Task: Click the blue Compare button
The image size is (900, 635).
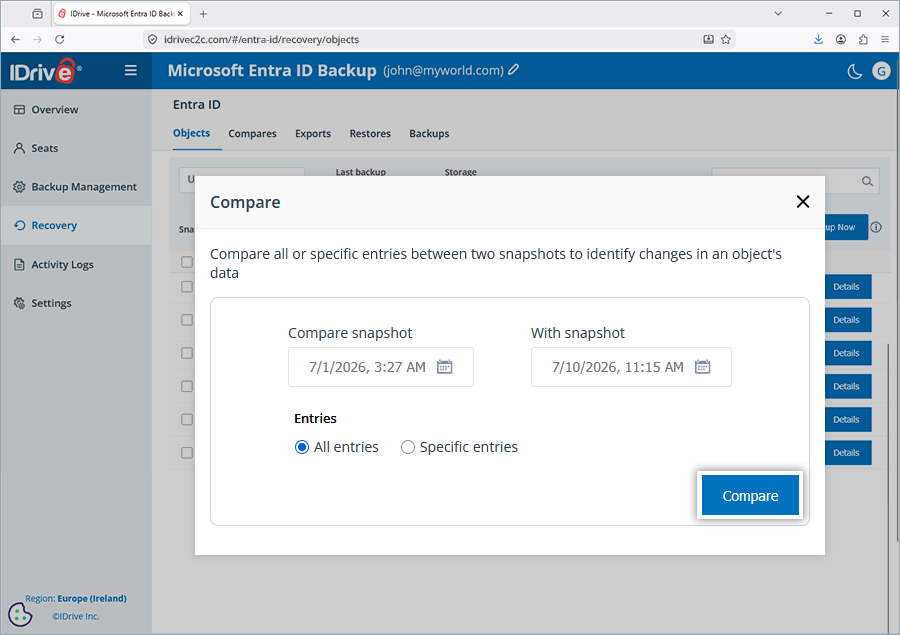Action: 750,495
